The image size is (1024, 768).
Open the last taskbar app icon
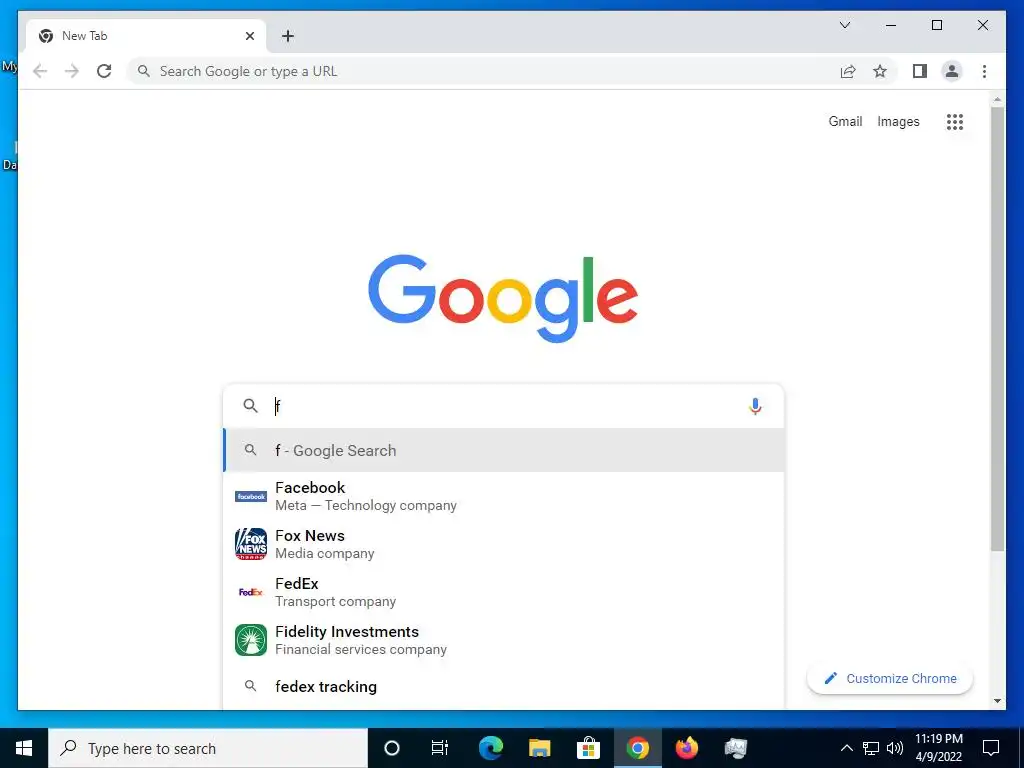pyautogui.click(x=735, y=748)
